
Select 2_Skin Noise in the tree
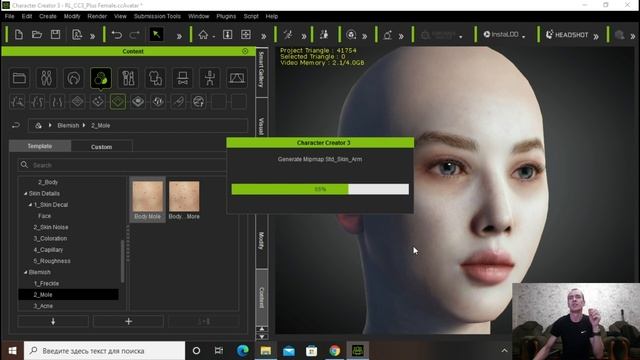tap(51, 227)
